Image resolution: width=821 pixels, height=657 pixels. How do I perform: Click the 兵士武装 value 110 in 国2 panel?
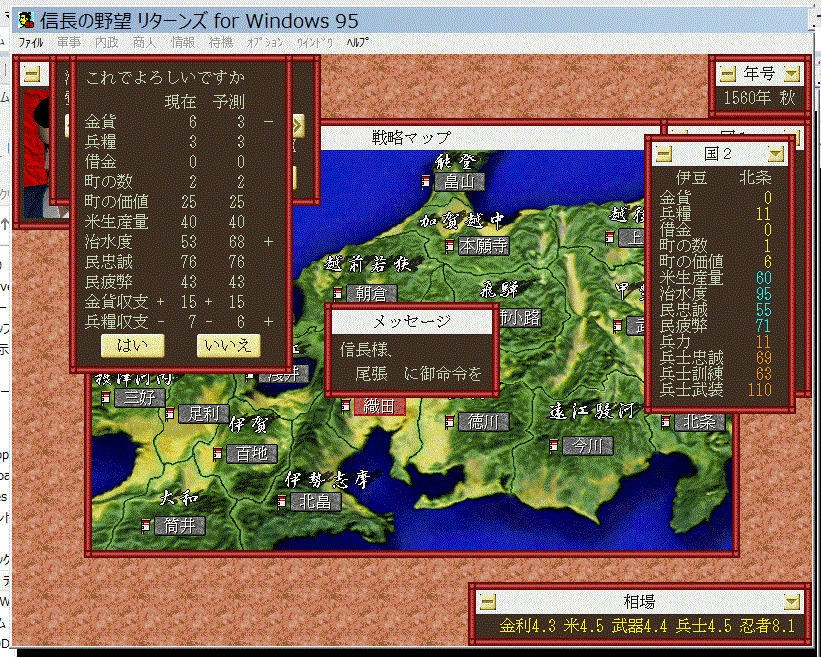(760, 390)
